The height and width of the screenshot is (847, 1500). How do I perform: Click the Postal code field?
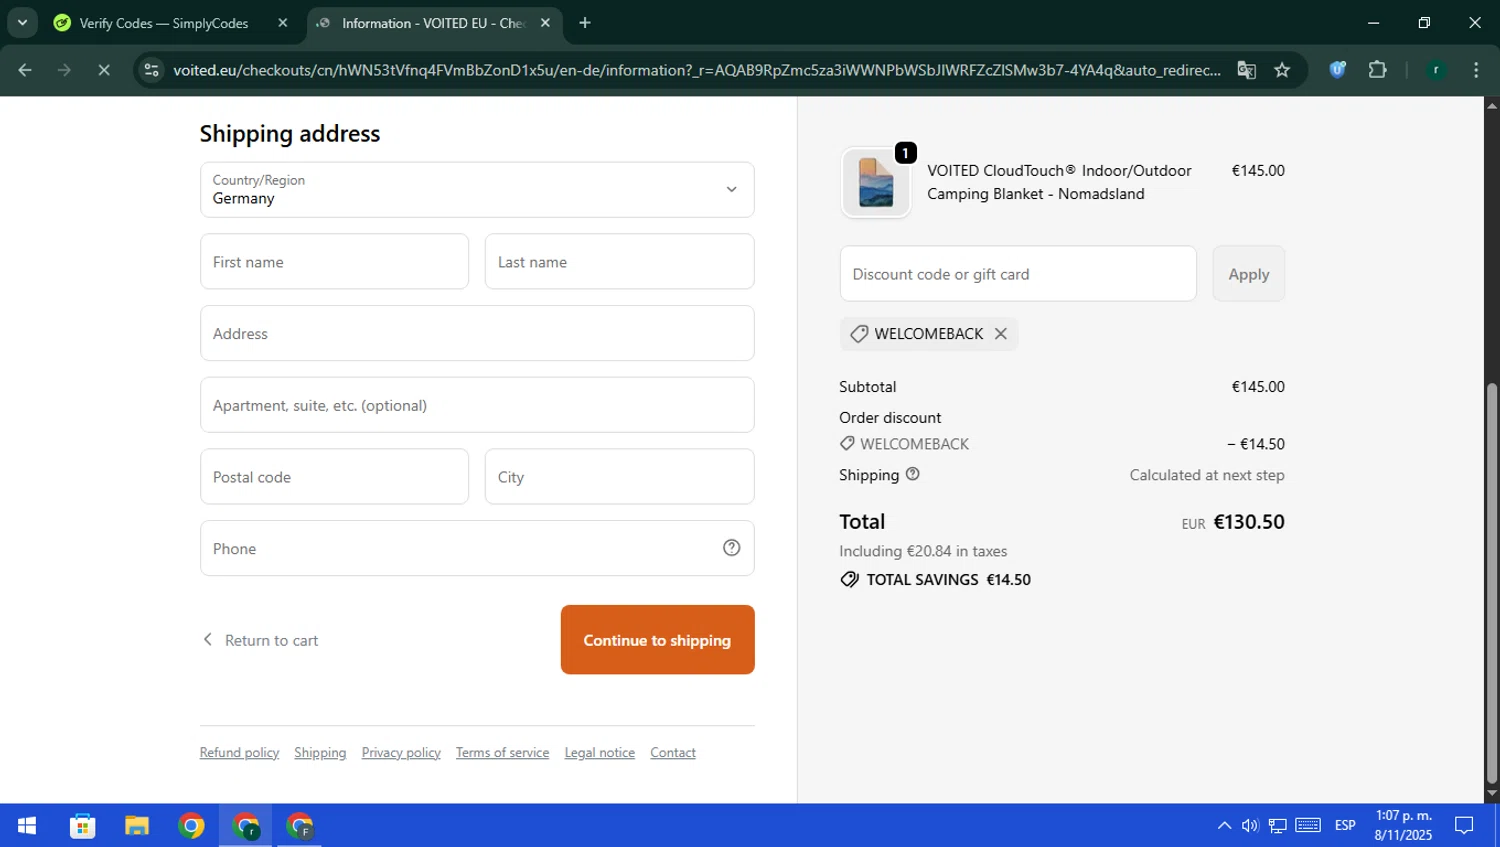334,477
